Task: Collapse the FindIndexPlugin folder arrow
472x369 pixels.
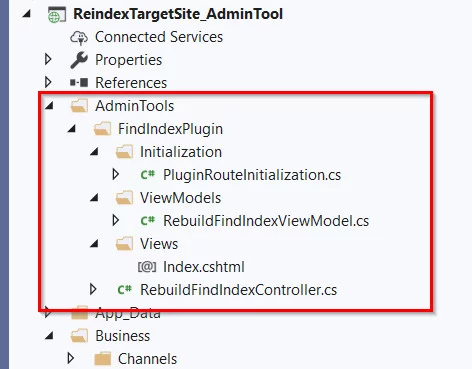Action: point(72,129)
